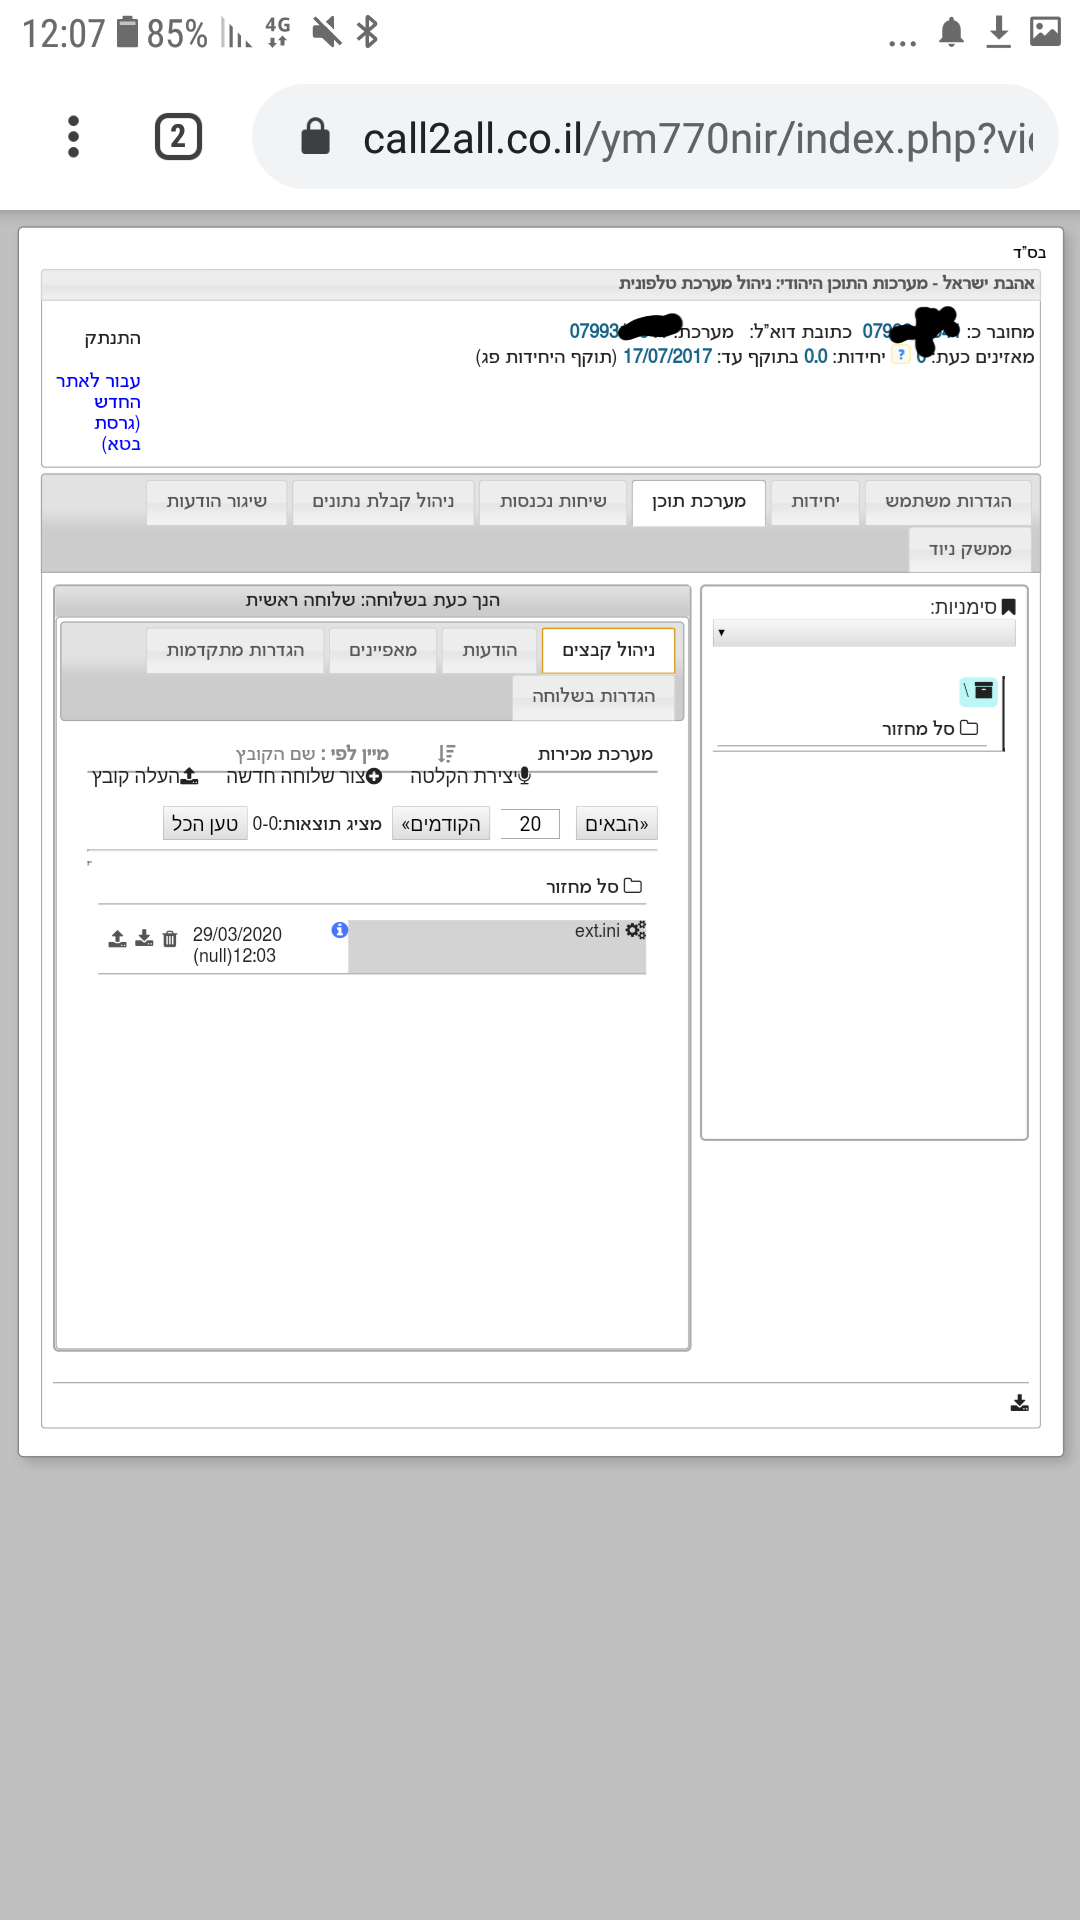
Task: Click the «הבאים next page button
Action: (617, 824)
